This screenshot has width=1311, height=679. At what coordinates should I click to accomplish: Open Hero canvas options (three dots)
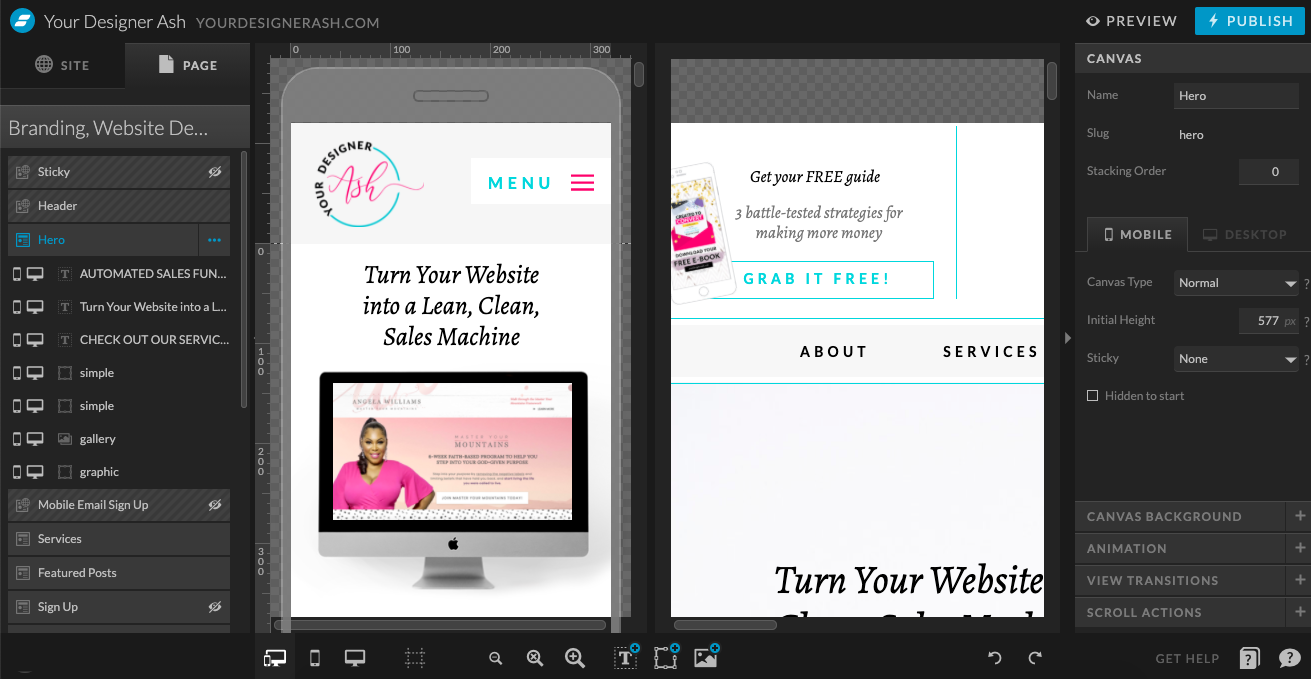[x=214, y=240]
